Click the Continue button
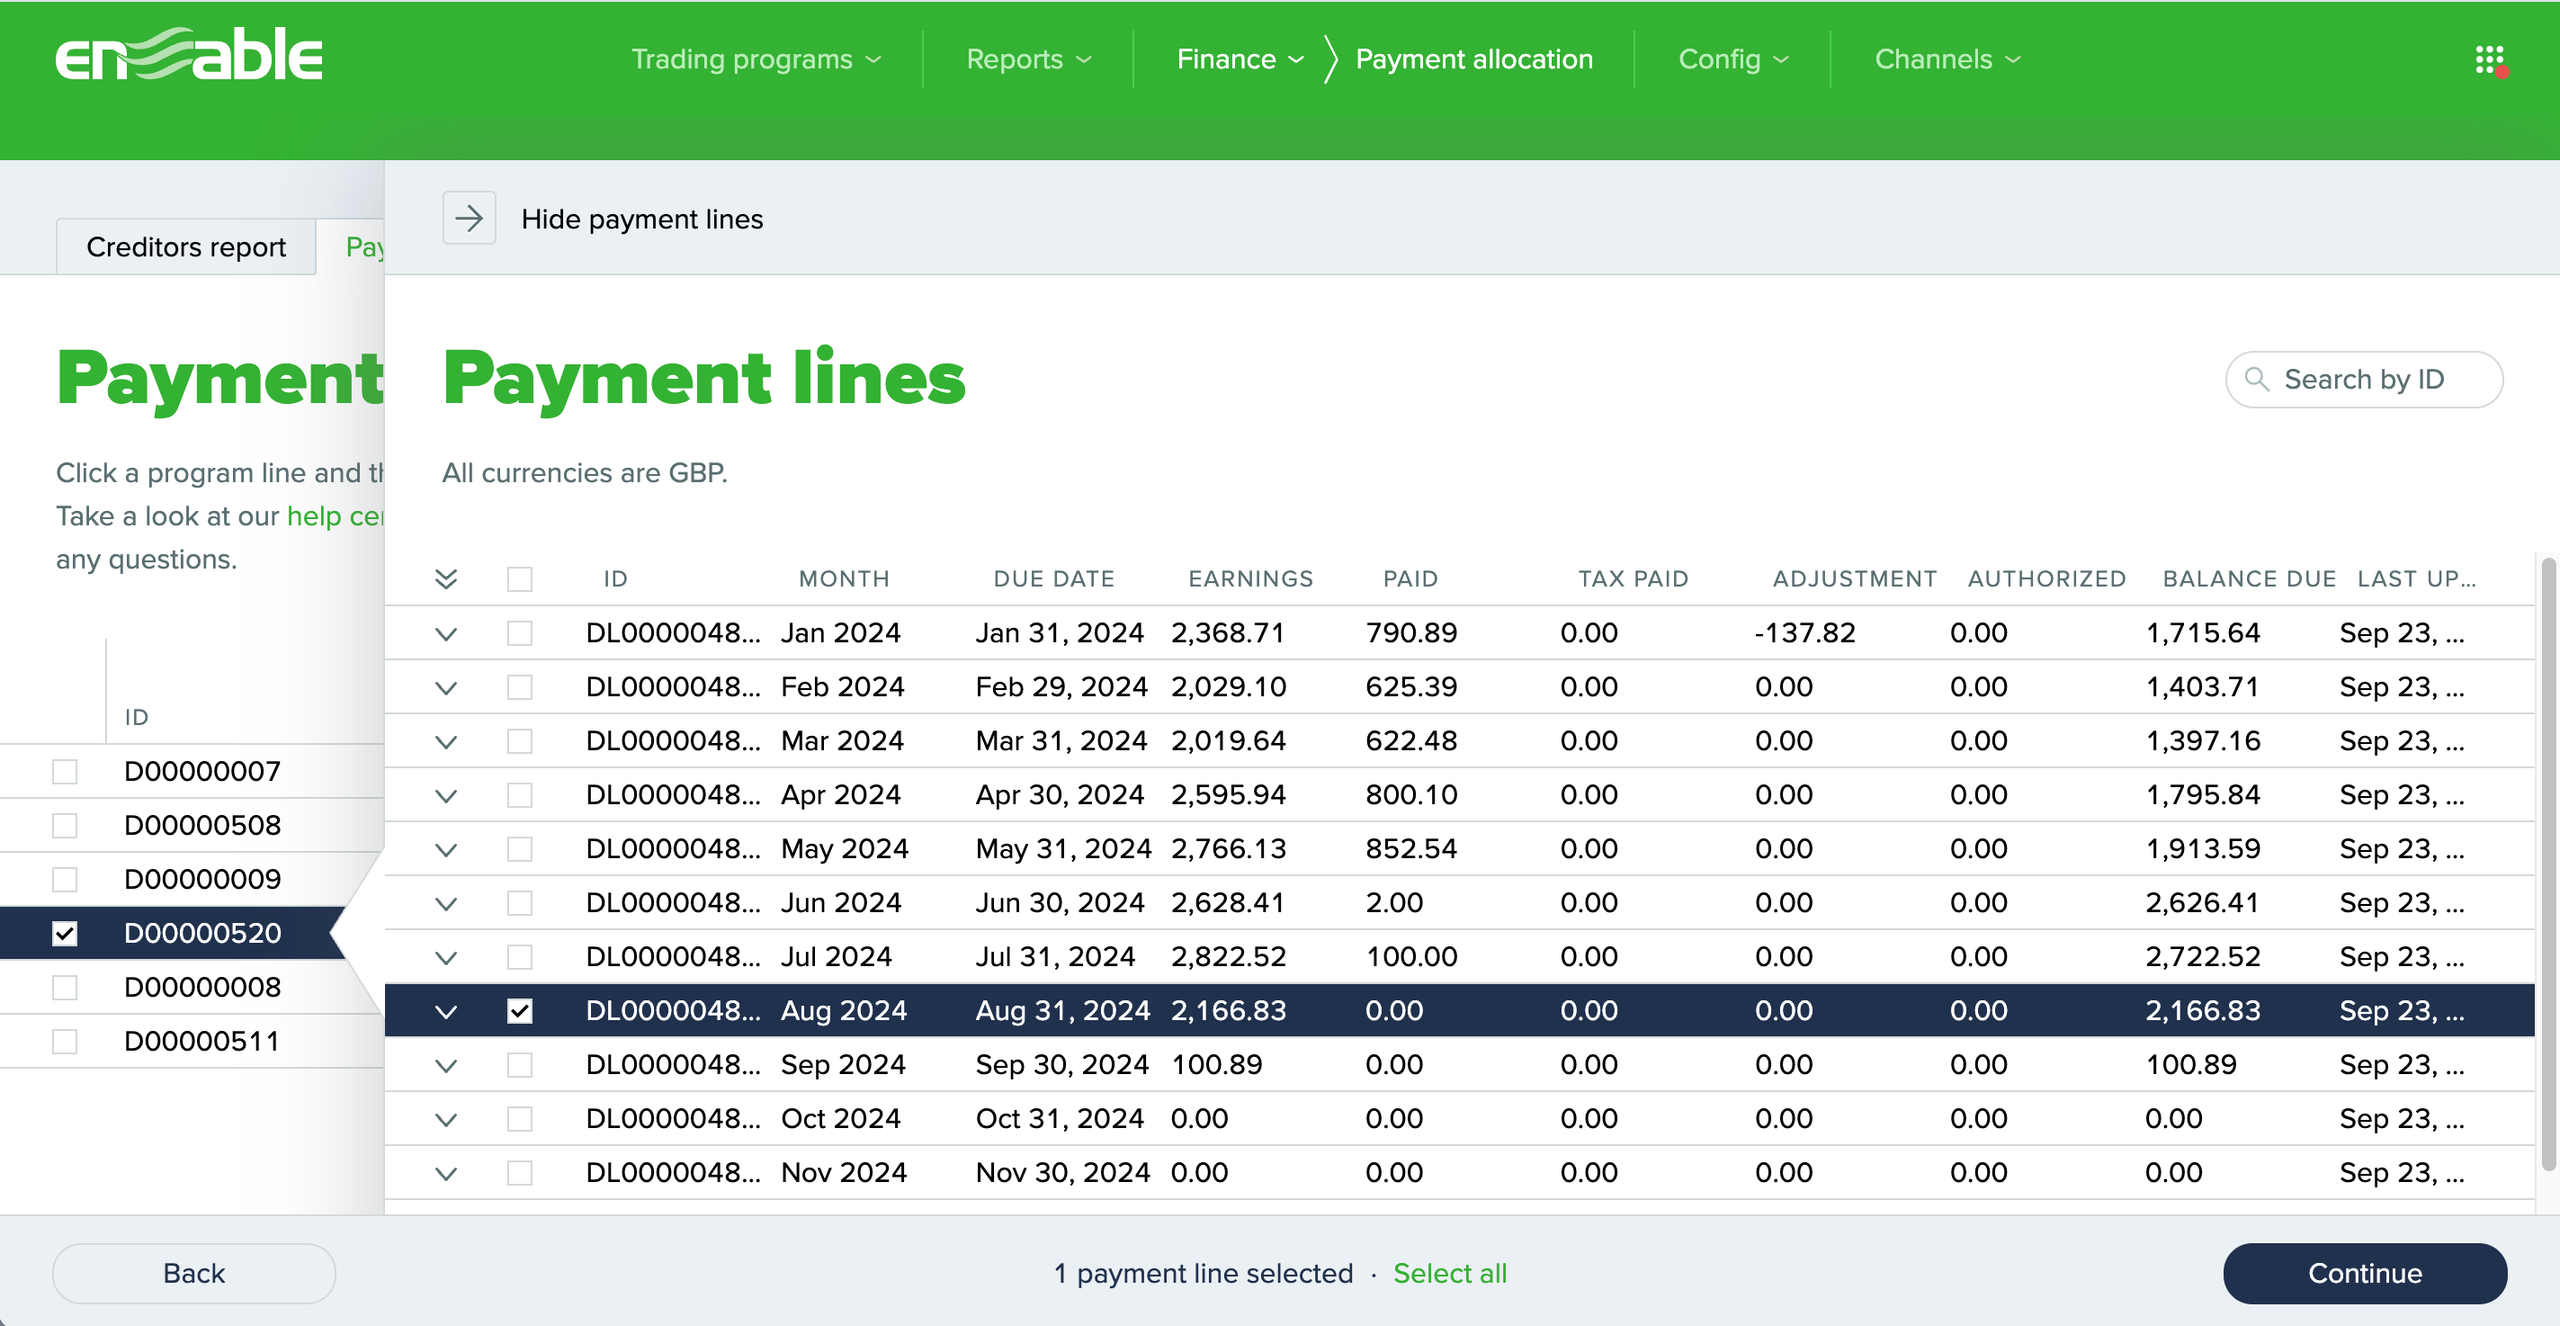Viewport: 2560px width, 1326px height. pos(2365,1273)
